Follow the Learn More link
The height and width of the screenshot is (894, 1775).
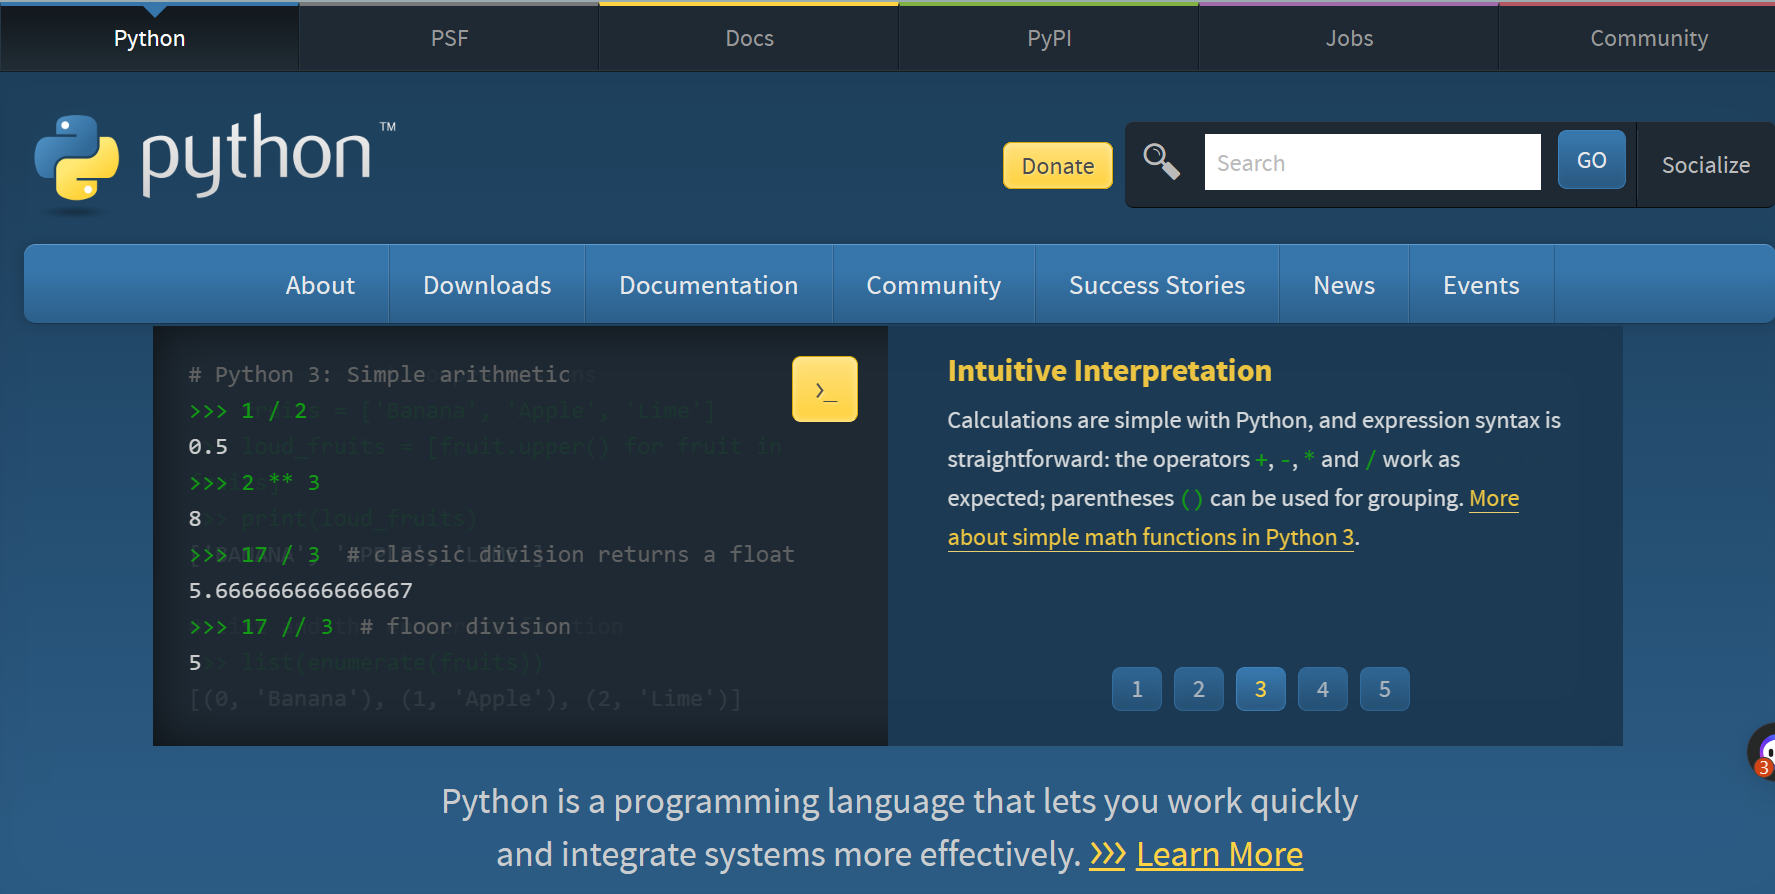point(1220,854)
